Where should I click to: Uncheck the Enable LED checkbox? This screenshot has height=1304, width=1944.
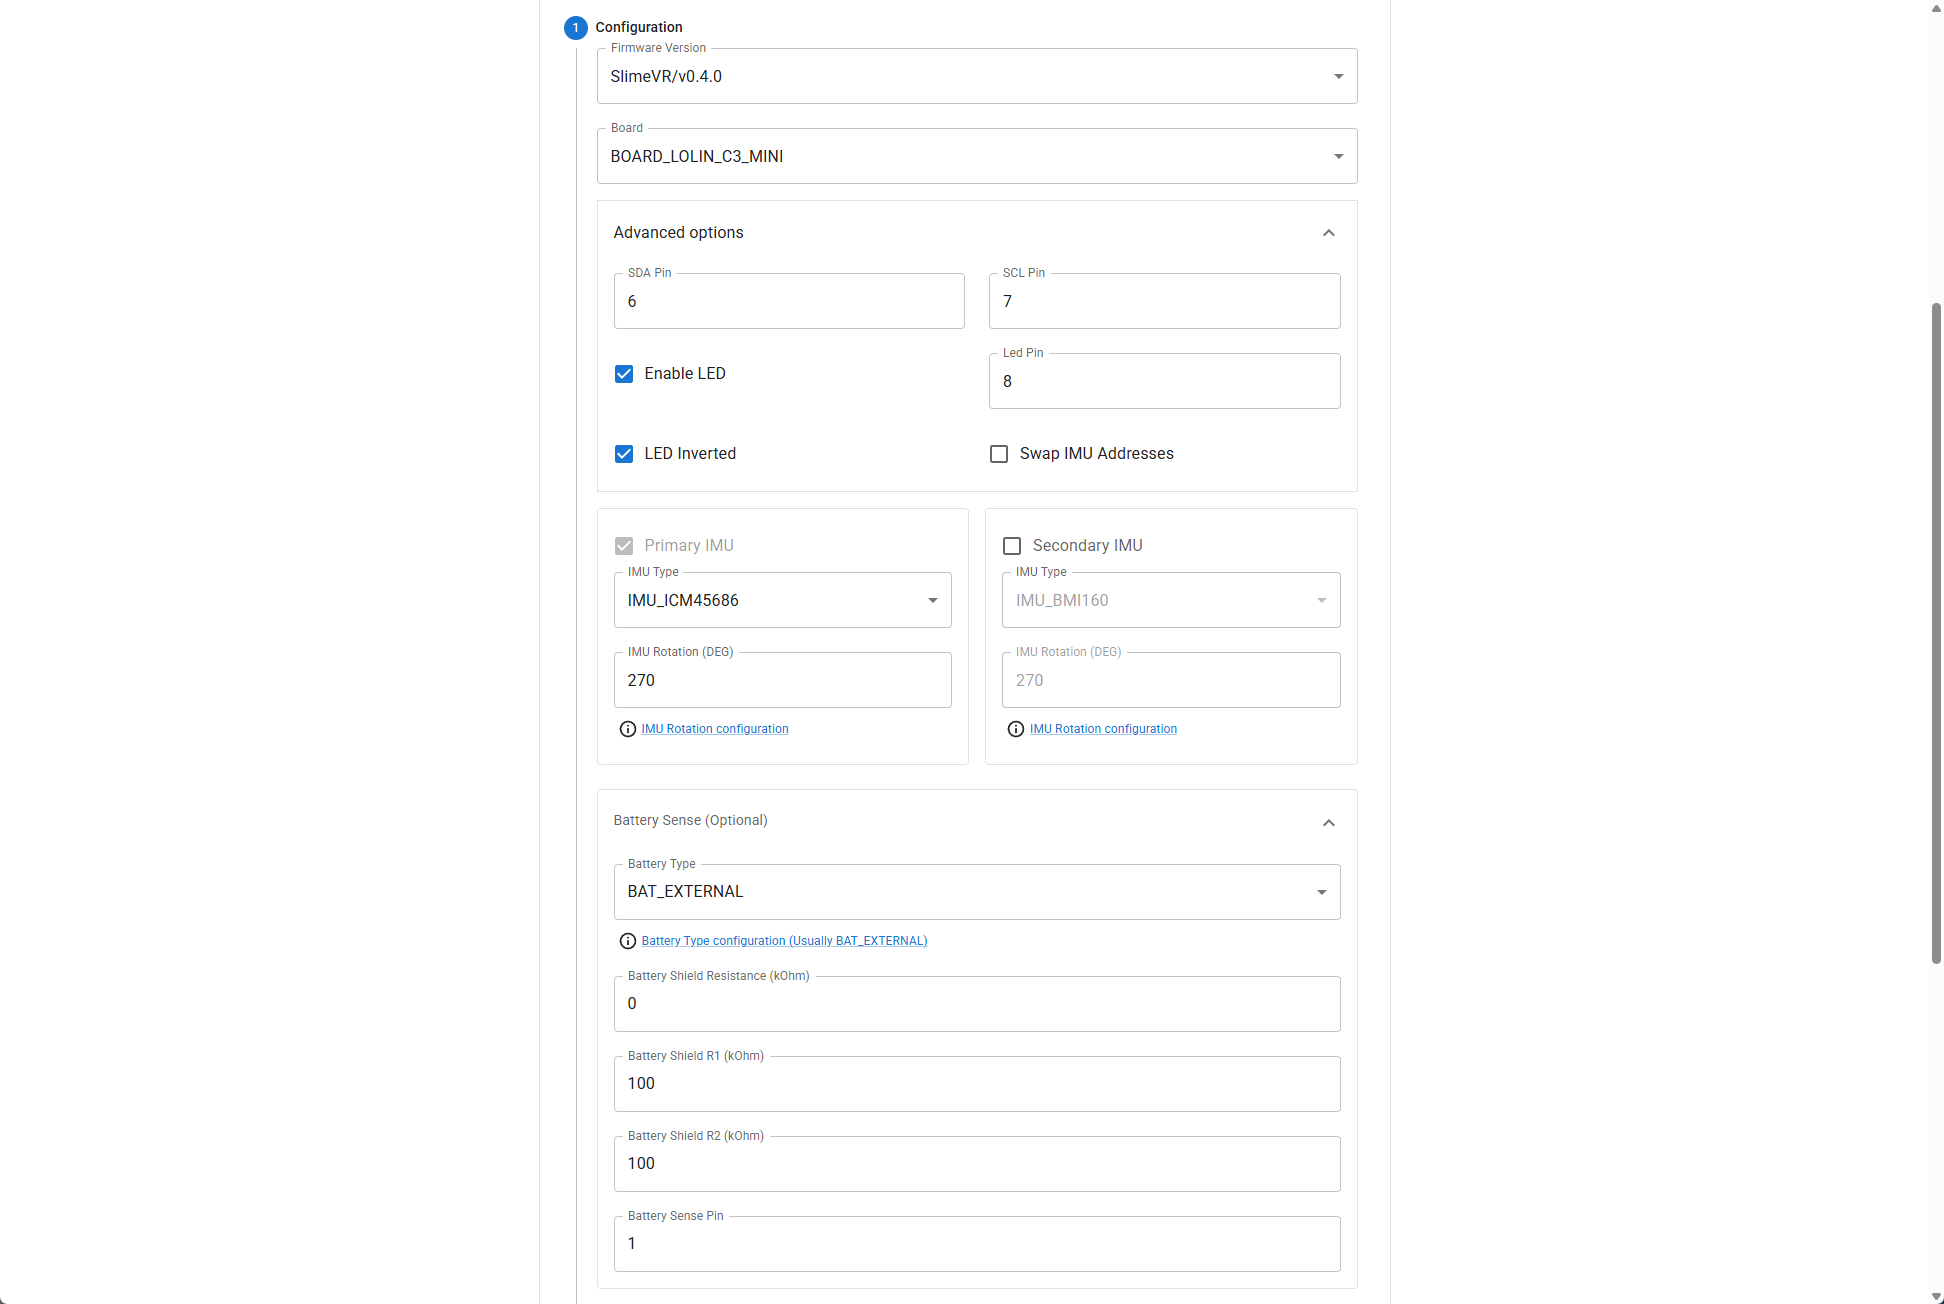click(624, 374)
